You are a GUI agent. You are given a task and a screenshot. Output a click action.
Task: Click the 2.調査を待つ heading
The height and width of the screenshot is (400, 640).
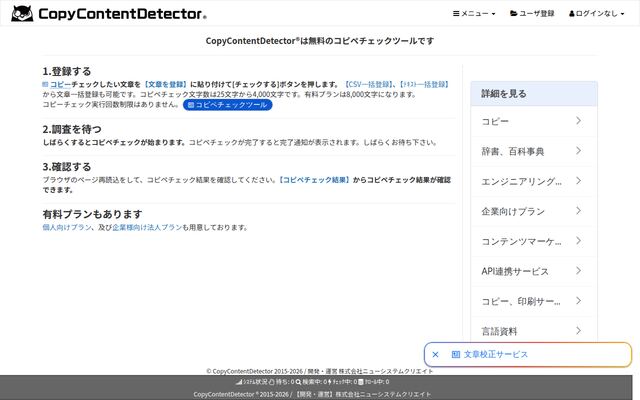click(72, 129)
